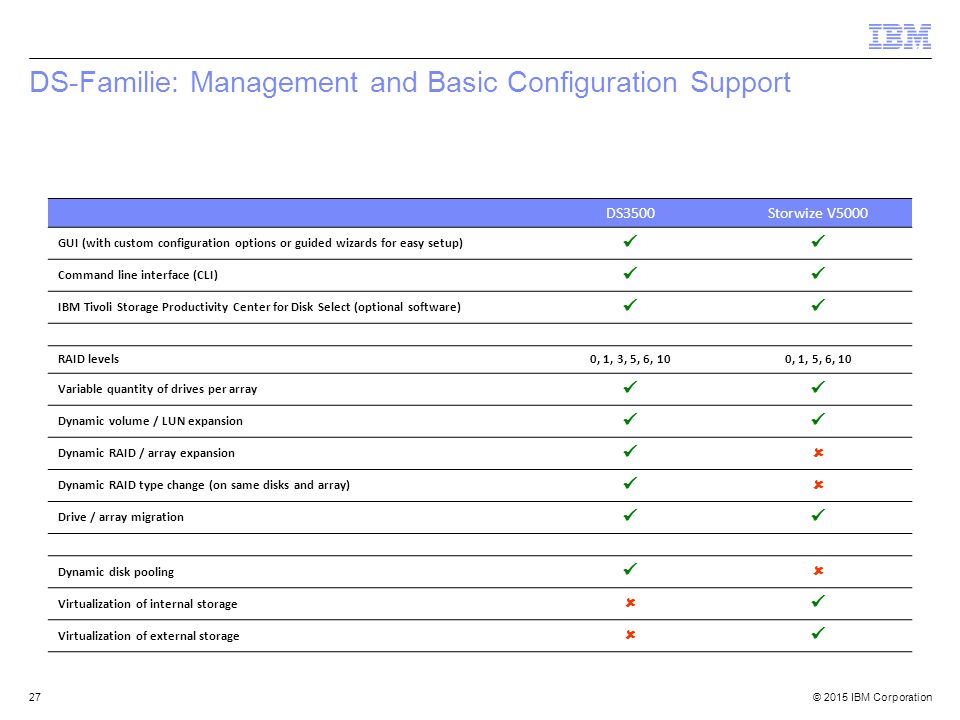Viewport: 960px width, 720px height.
Task: Click Storwize V5000 checkmark for Virtualization of external storage
Action: [x=818, y=632]
